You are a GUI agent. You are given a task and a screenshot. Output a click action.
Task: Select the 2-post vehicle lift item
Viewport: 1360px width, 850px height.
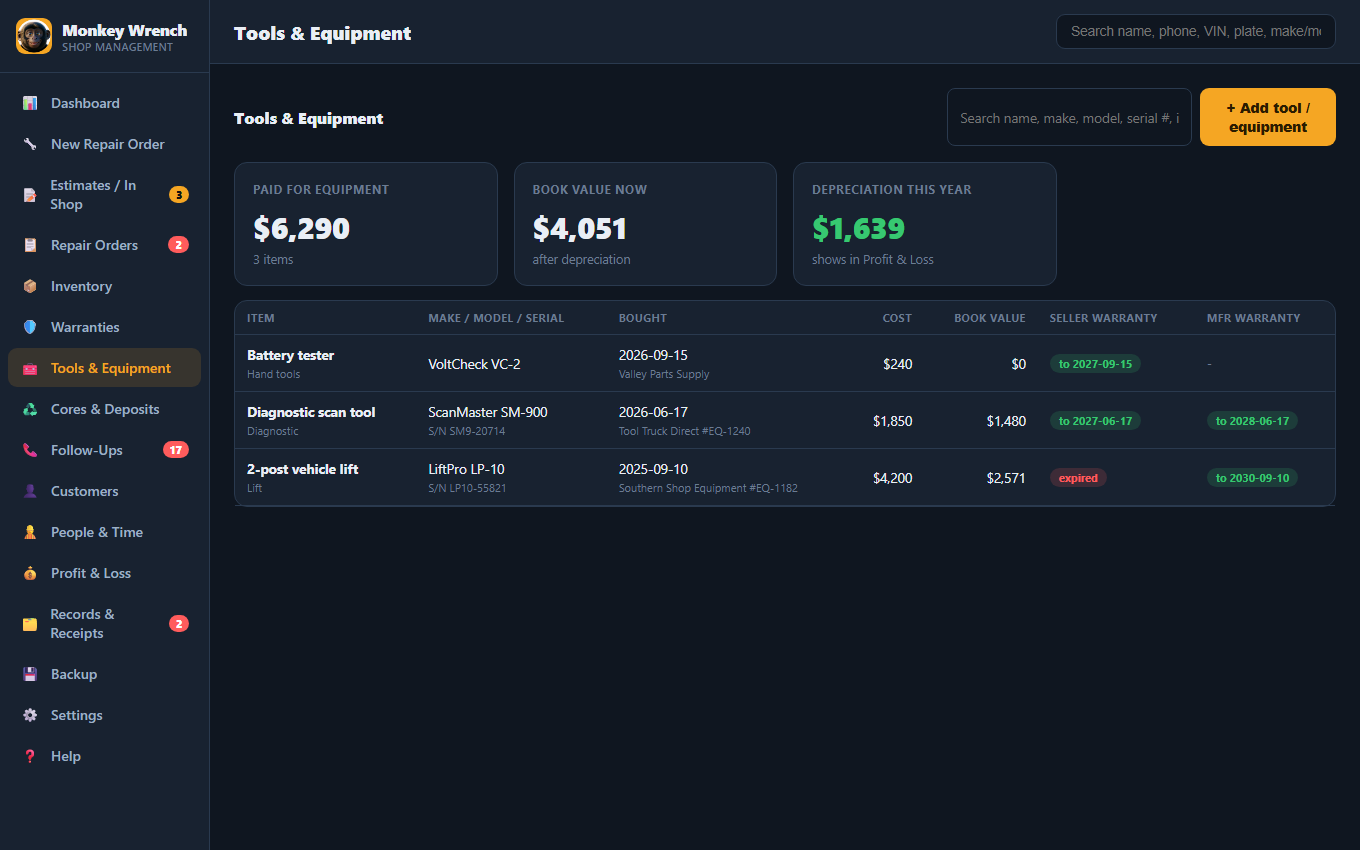(784, 477)
